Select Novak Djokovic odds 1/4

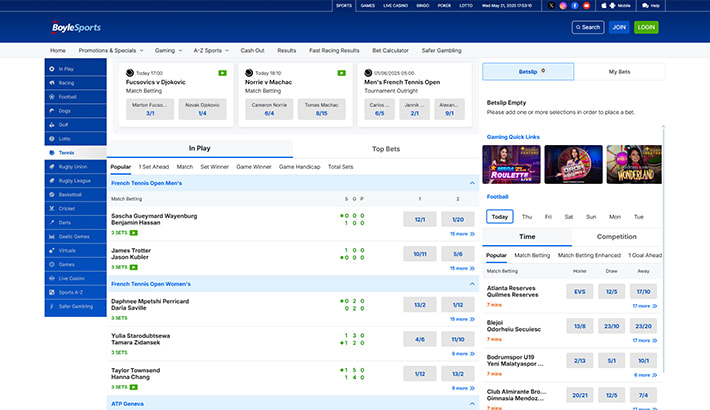tap(202, 109)
